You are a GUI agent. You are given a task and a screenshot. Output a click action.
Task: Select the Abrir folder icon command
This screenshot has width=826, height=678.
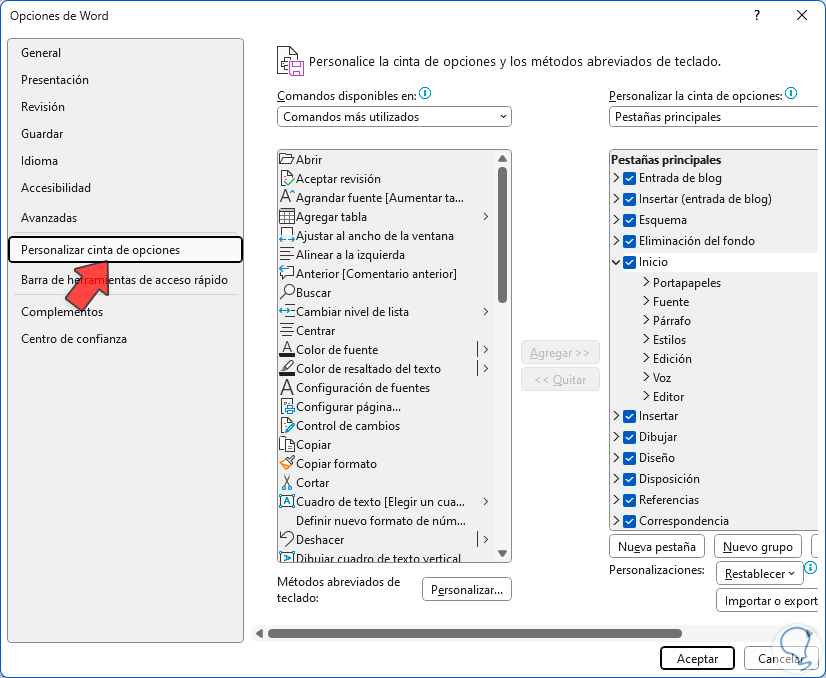click(287, 159)
